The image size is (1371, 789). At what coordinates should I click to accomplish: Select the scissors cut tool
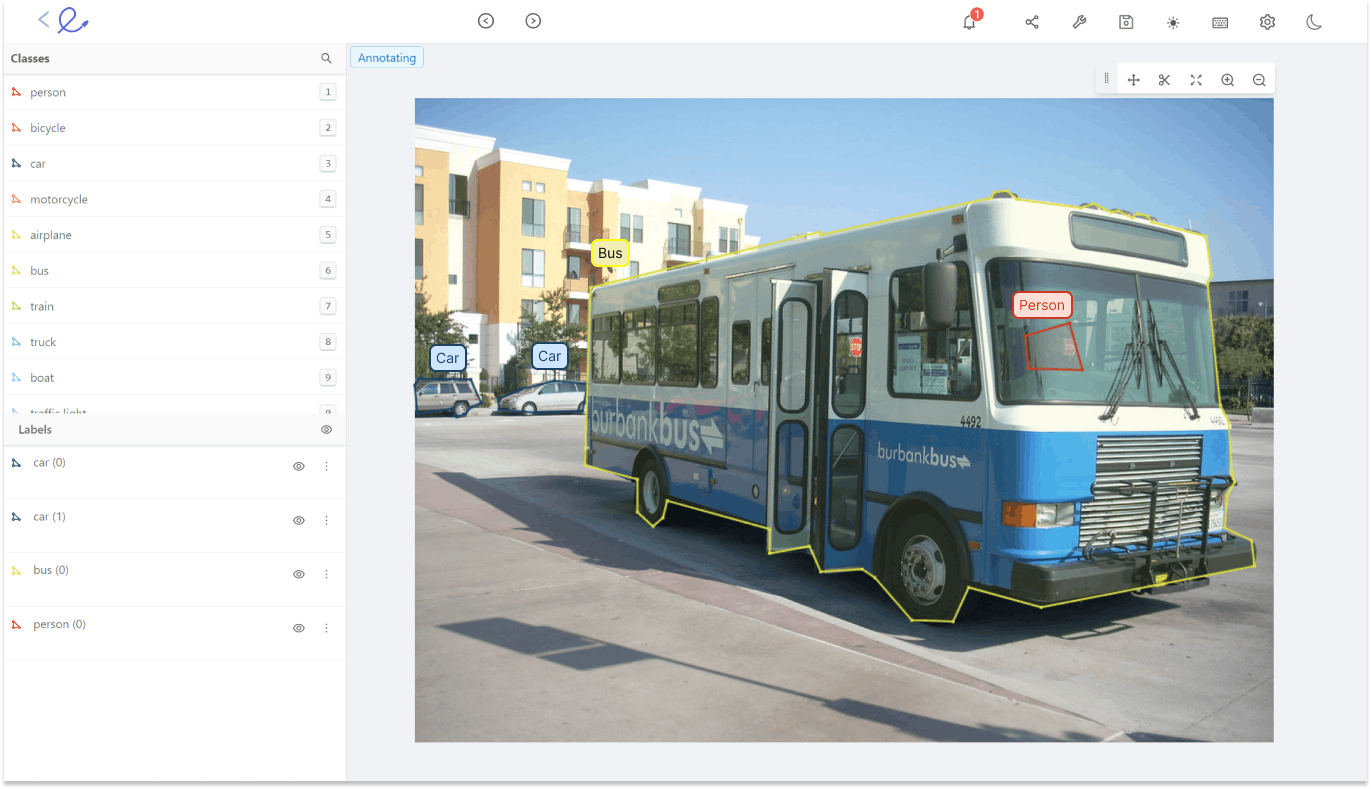1164,80
